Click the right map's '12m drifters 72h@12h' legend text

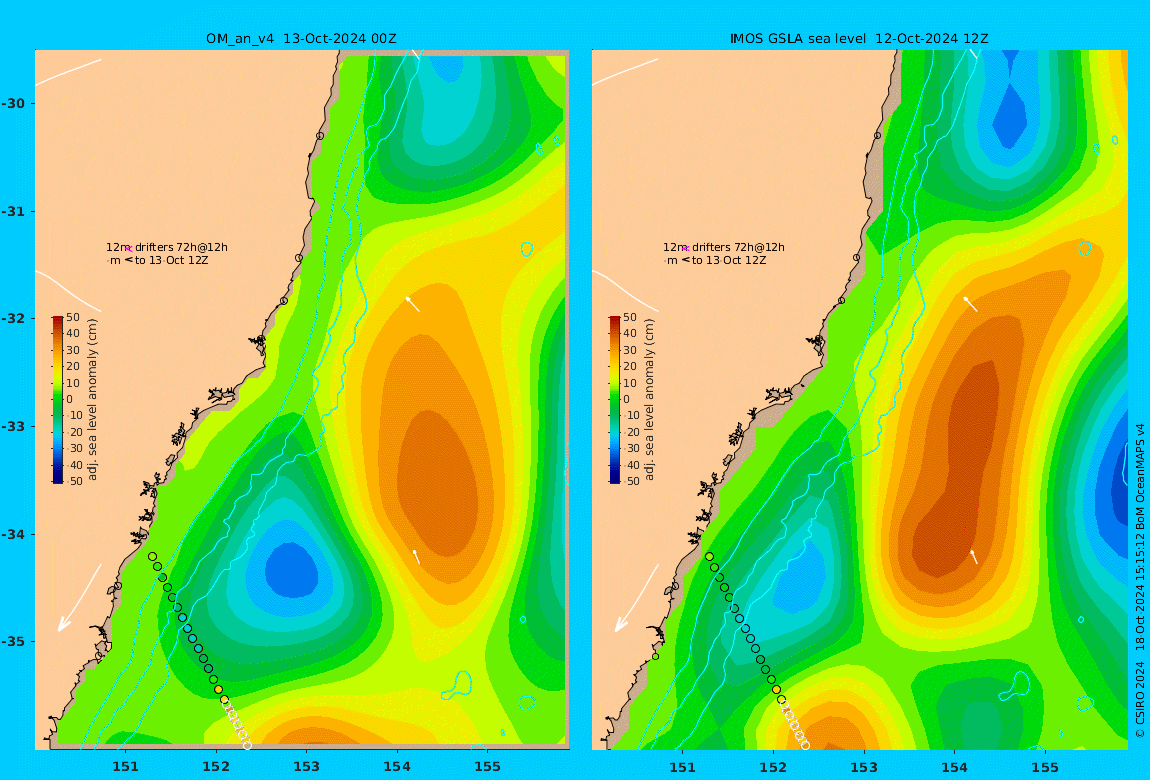[724, 247]
